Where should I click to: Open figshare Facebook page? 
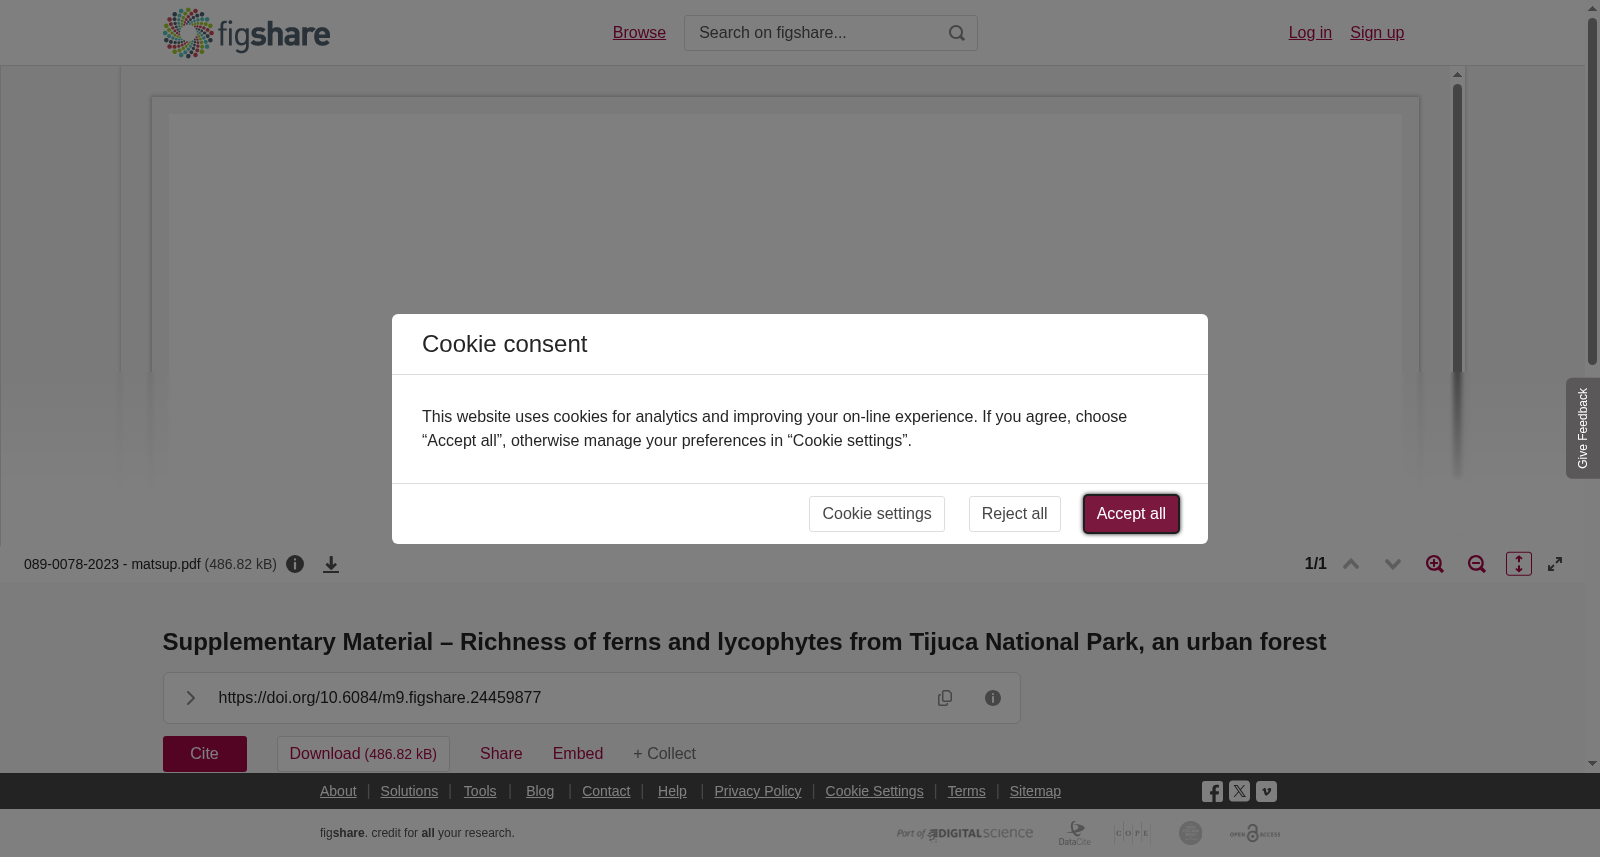(x=1212, y=791)
